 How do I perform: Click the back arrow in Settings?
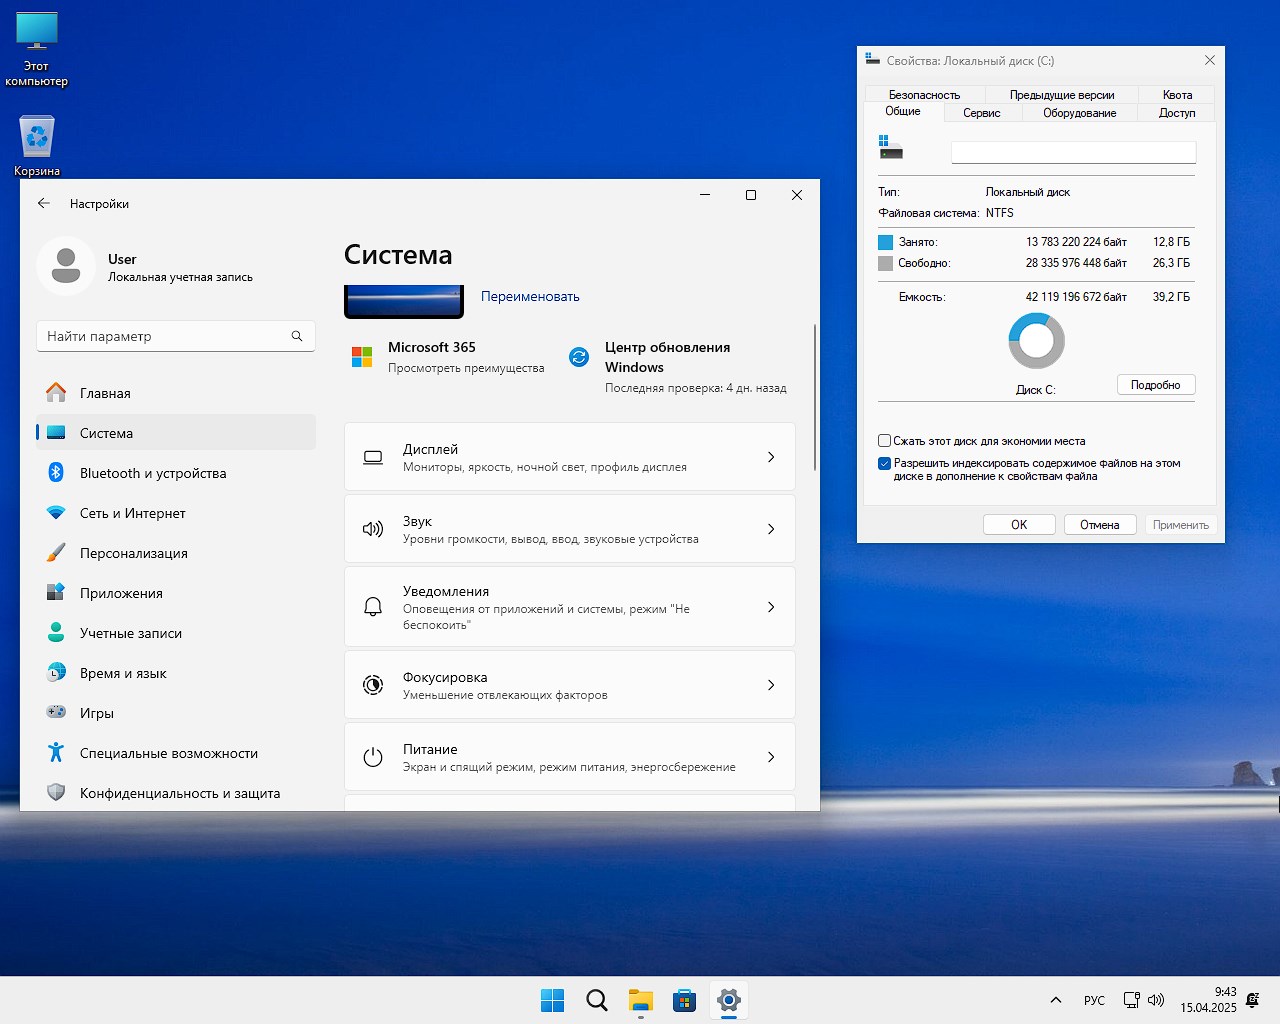(44, 203)
